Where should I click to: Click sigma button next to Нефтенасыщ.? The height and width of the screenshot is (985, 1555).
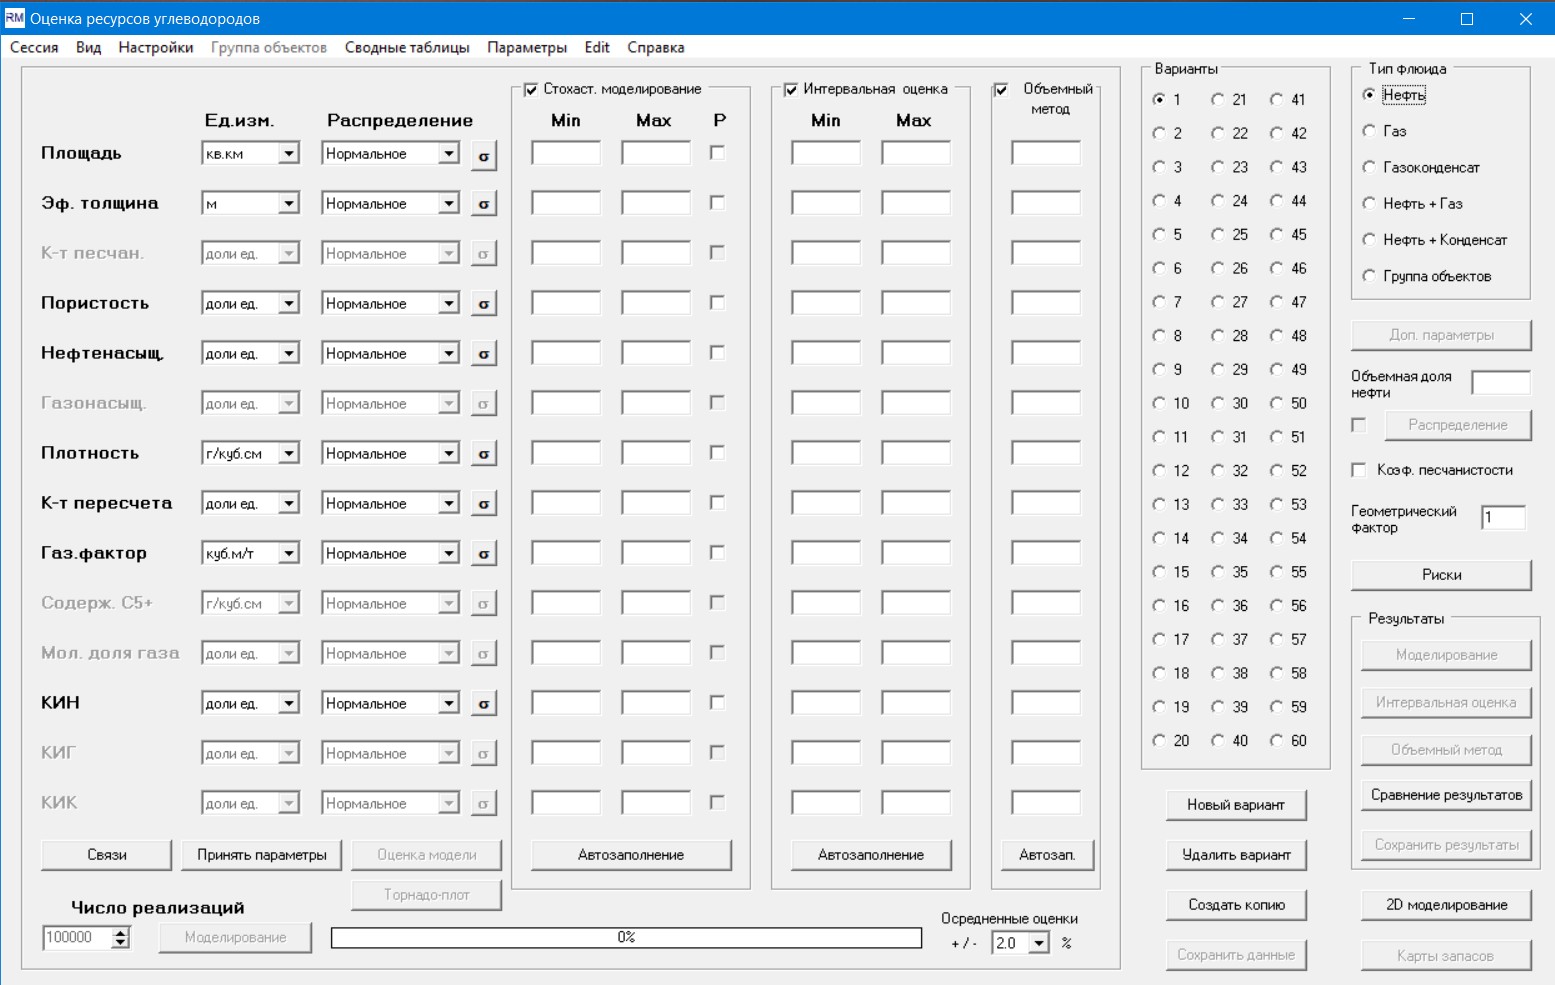click(483, 354)
